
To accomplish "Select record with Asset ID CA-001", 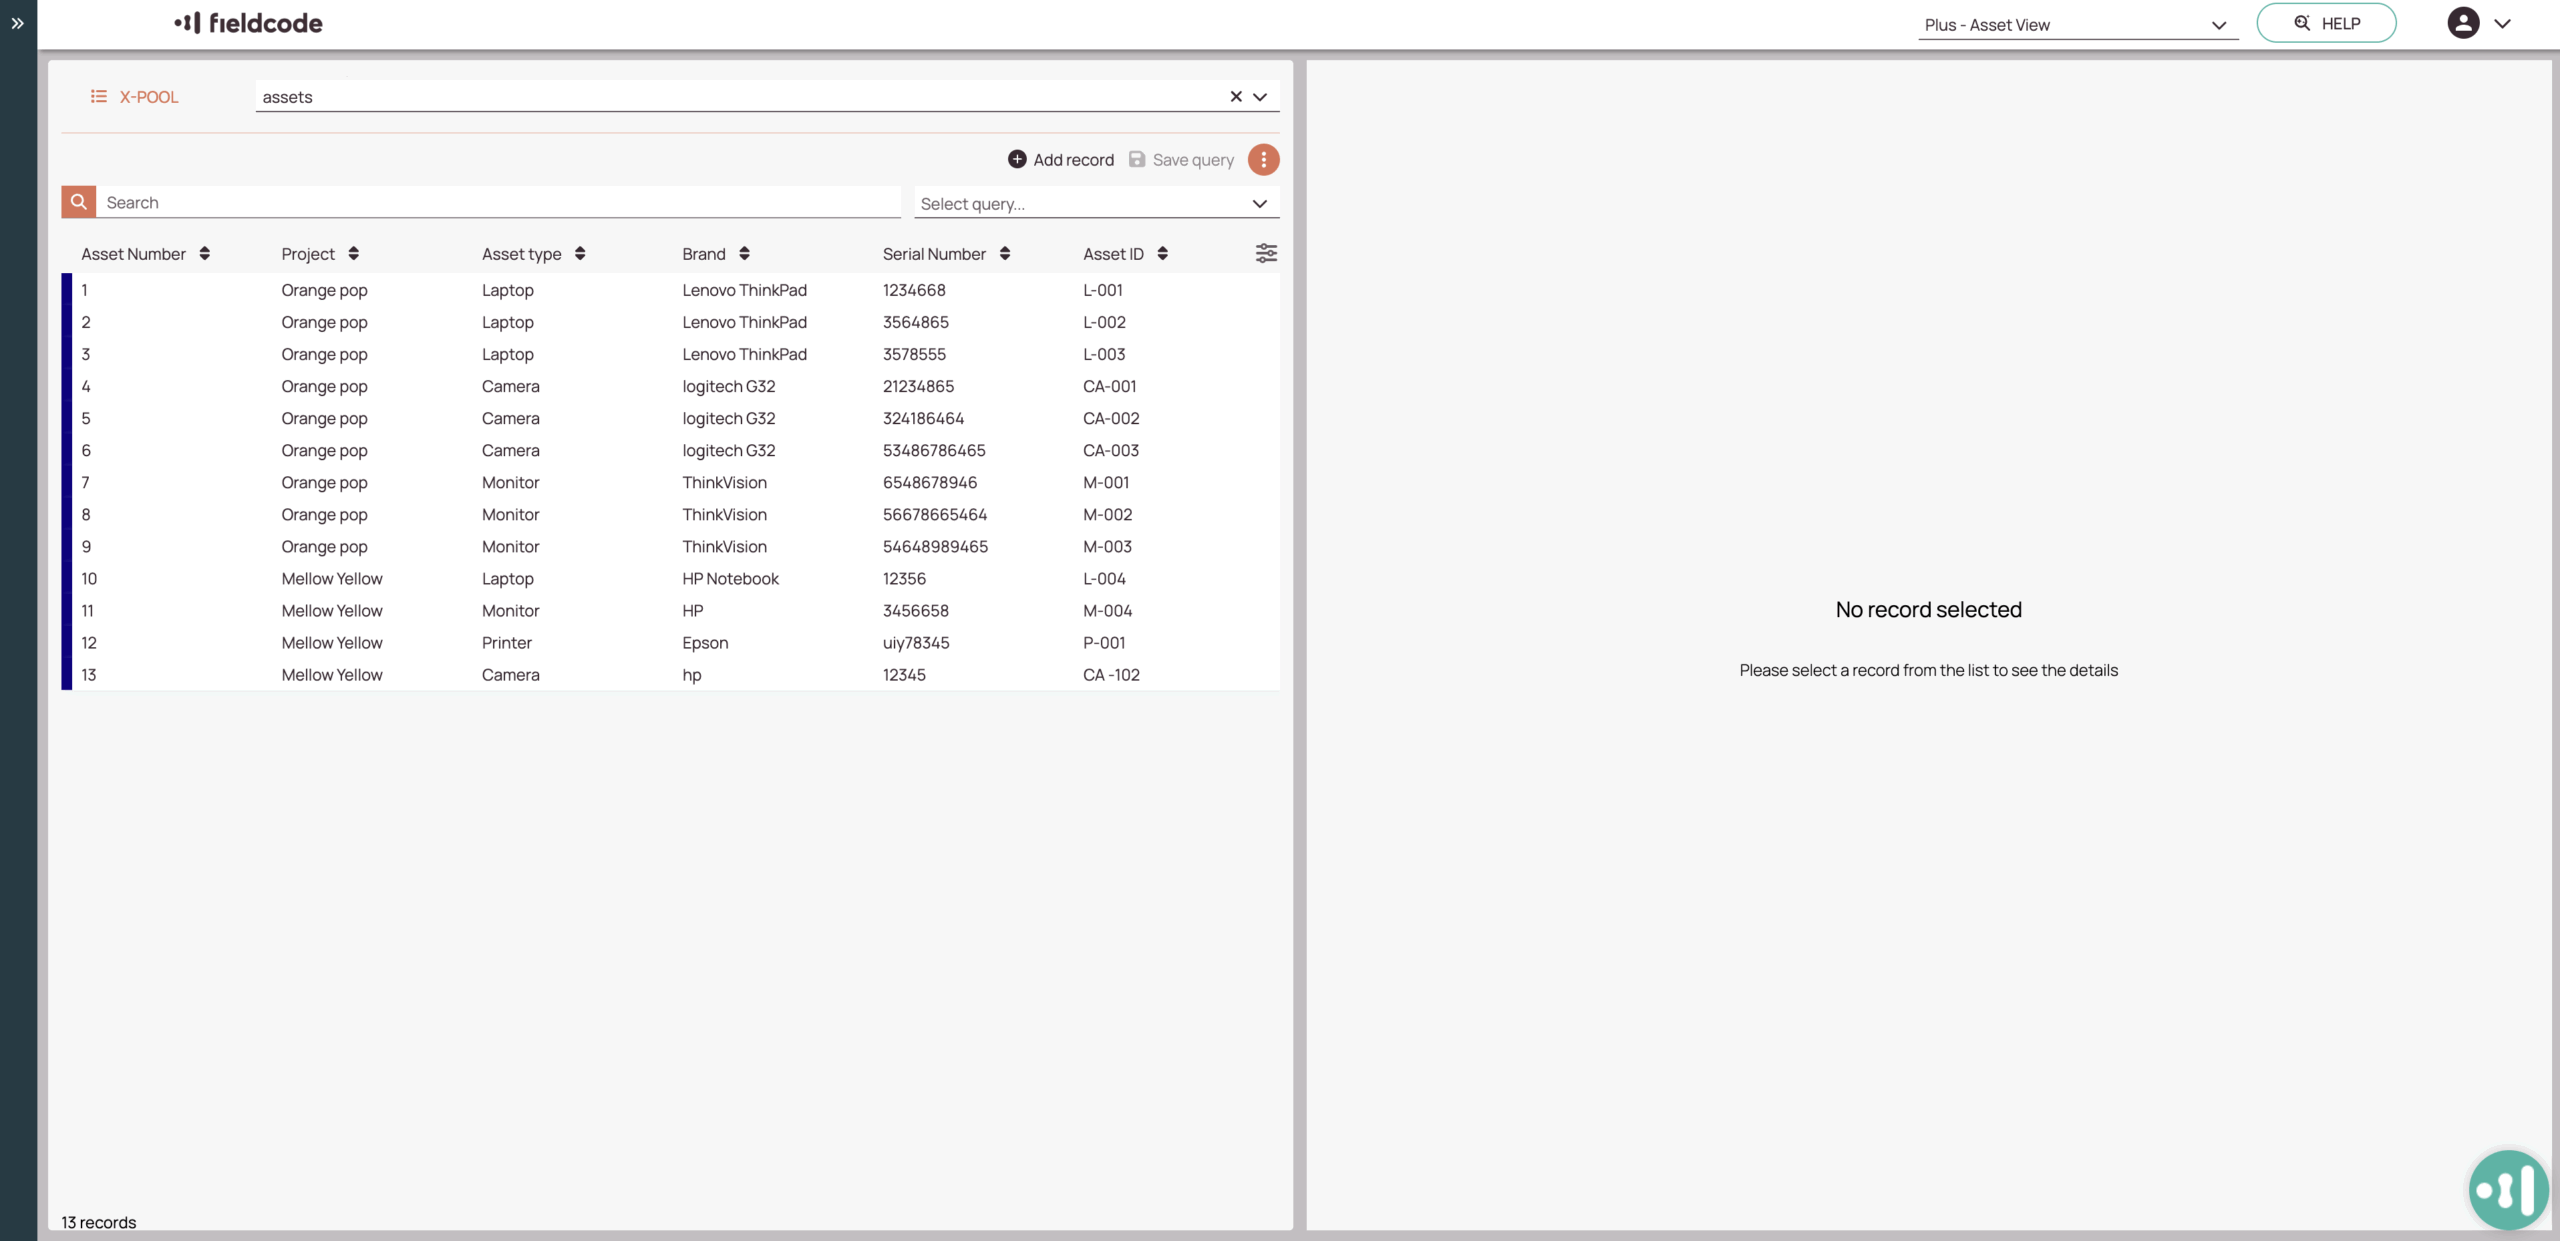I will (670, 386).
